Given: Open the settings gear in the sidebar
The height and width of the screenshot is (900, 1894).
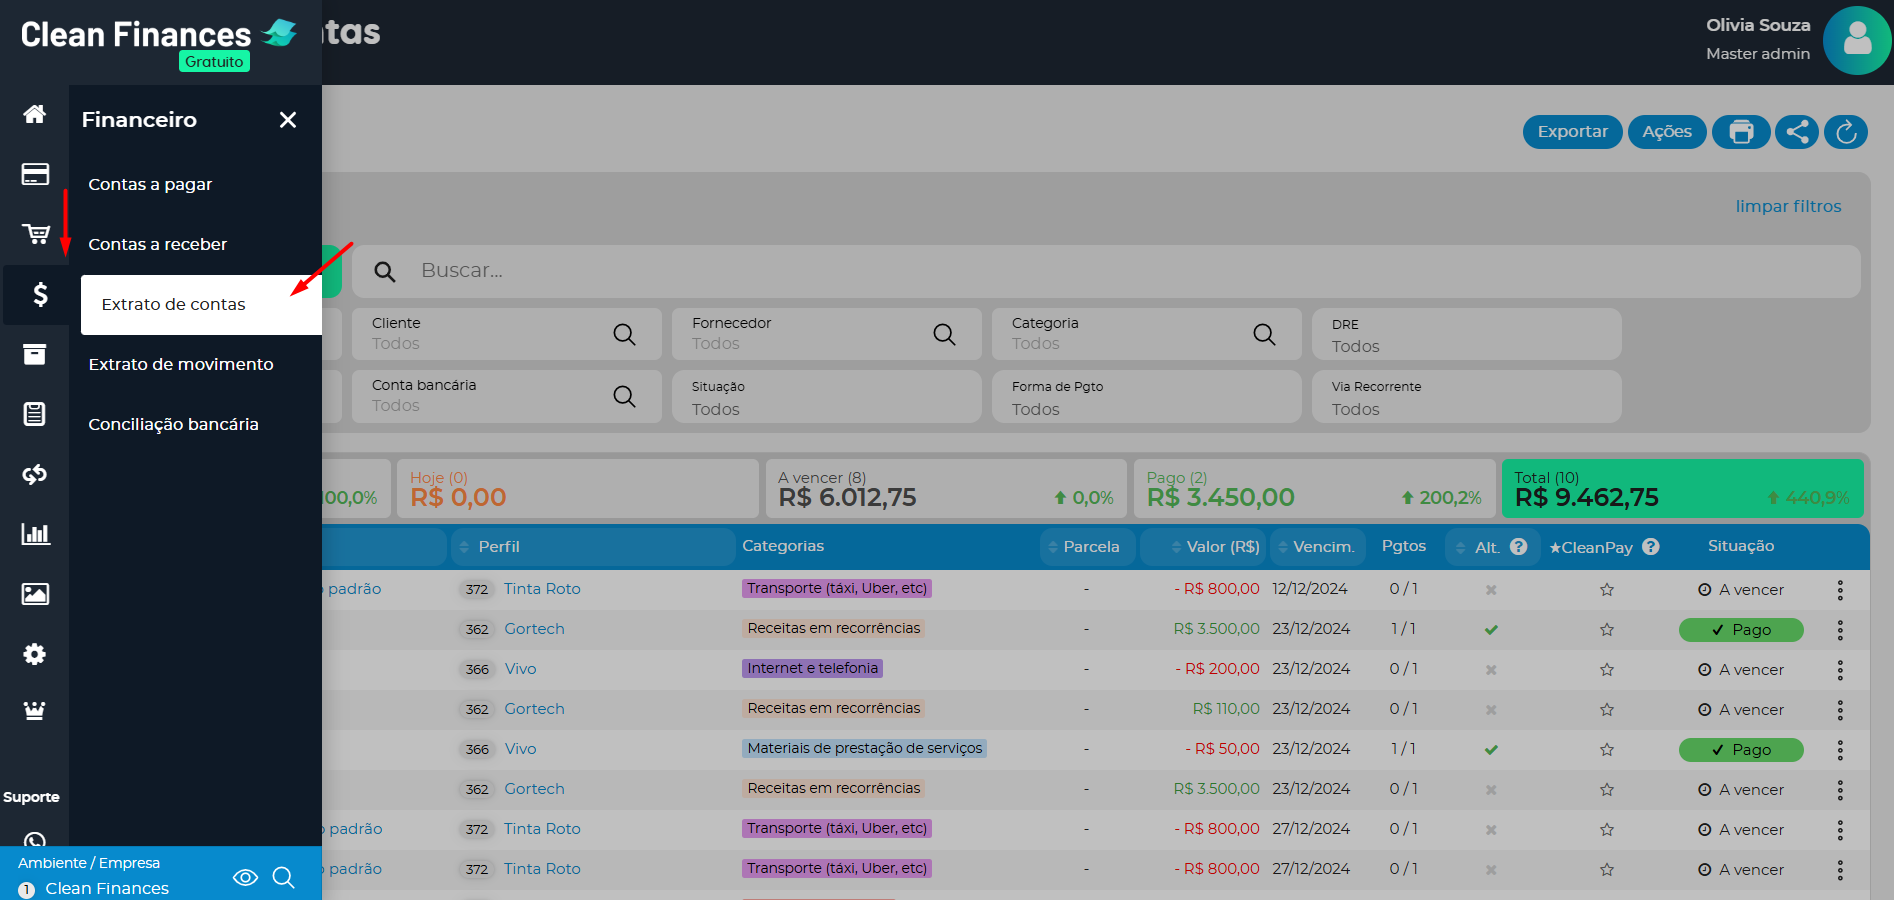Looking at the screenshot, I should coord(35,654).
